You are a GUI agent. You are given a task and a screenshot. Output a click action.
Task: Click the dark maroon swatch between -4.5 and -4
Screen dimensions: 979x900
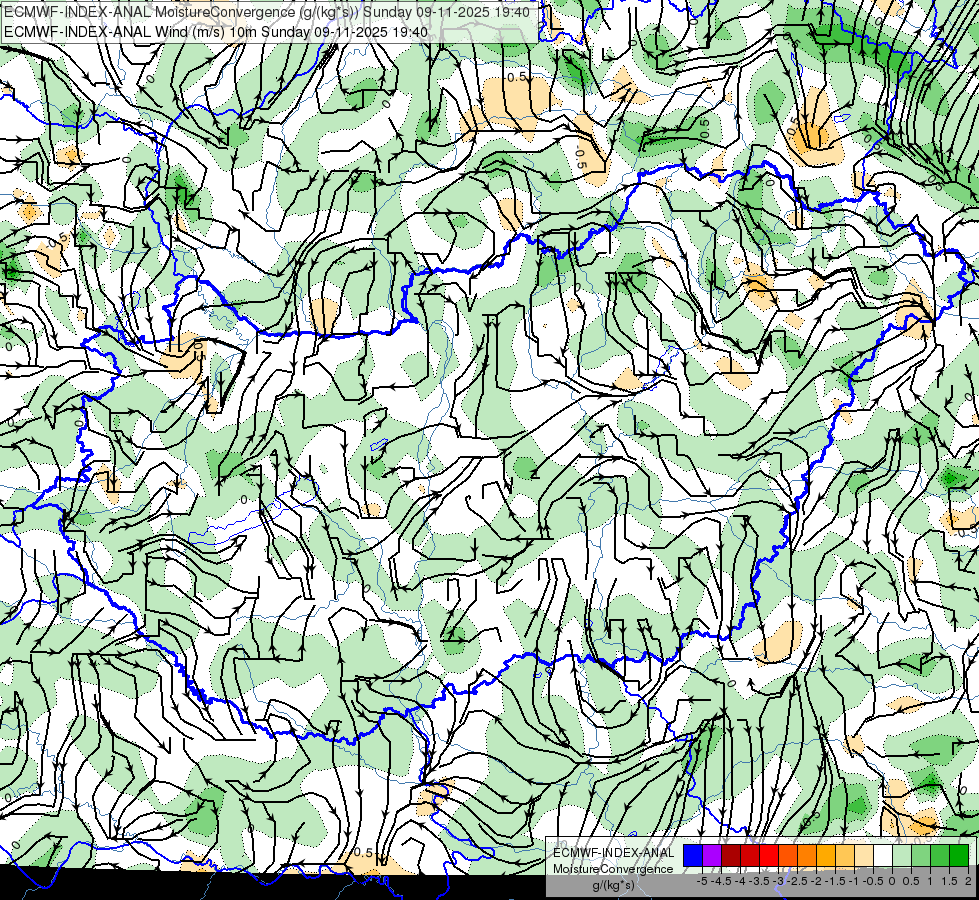(x=731, y=855)
